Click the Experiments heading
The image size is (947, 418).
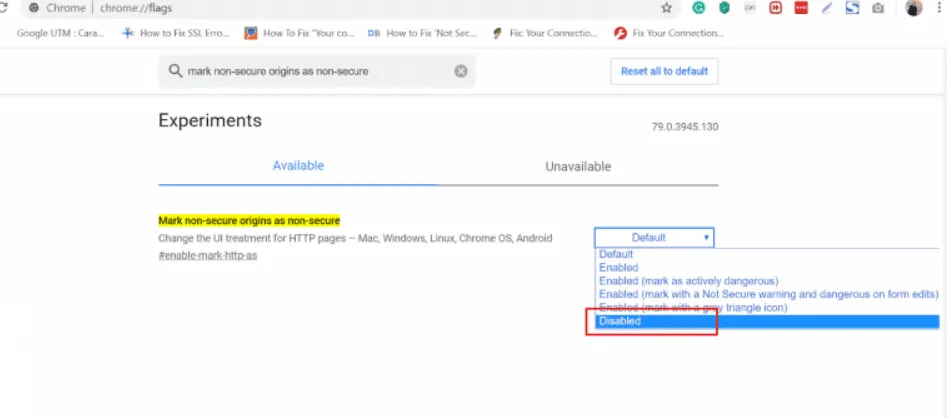(210, 120)
